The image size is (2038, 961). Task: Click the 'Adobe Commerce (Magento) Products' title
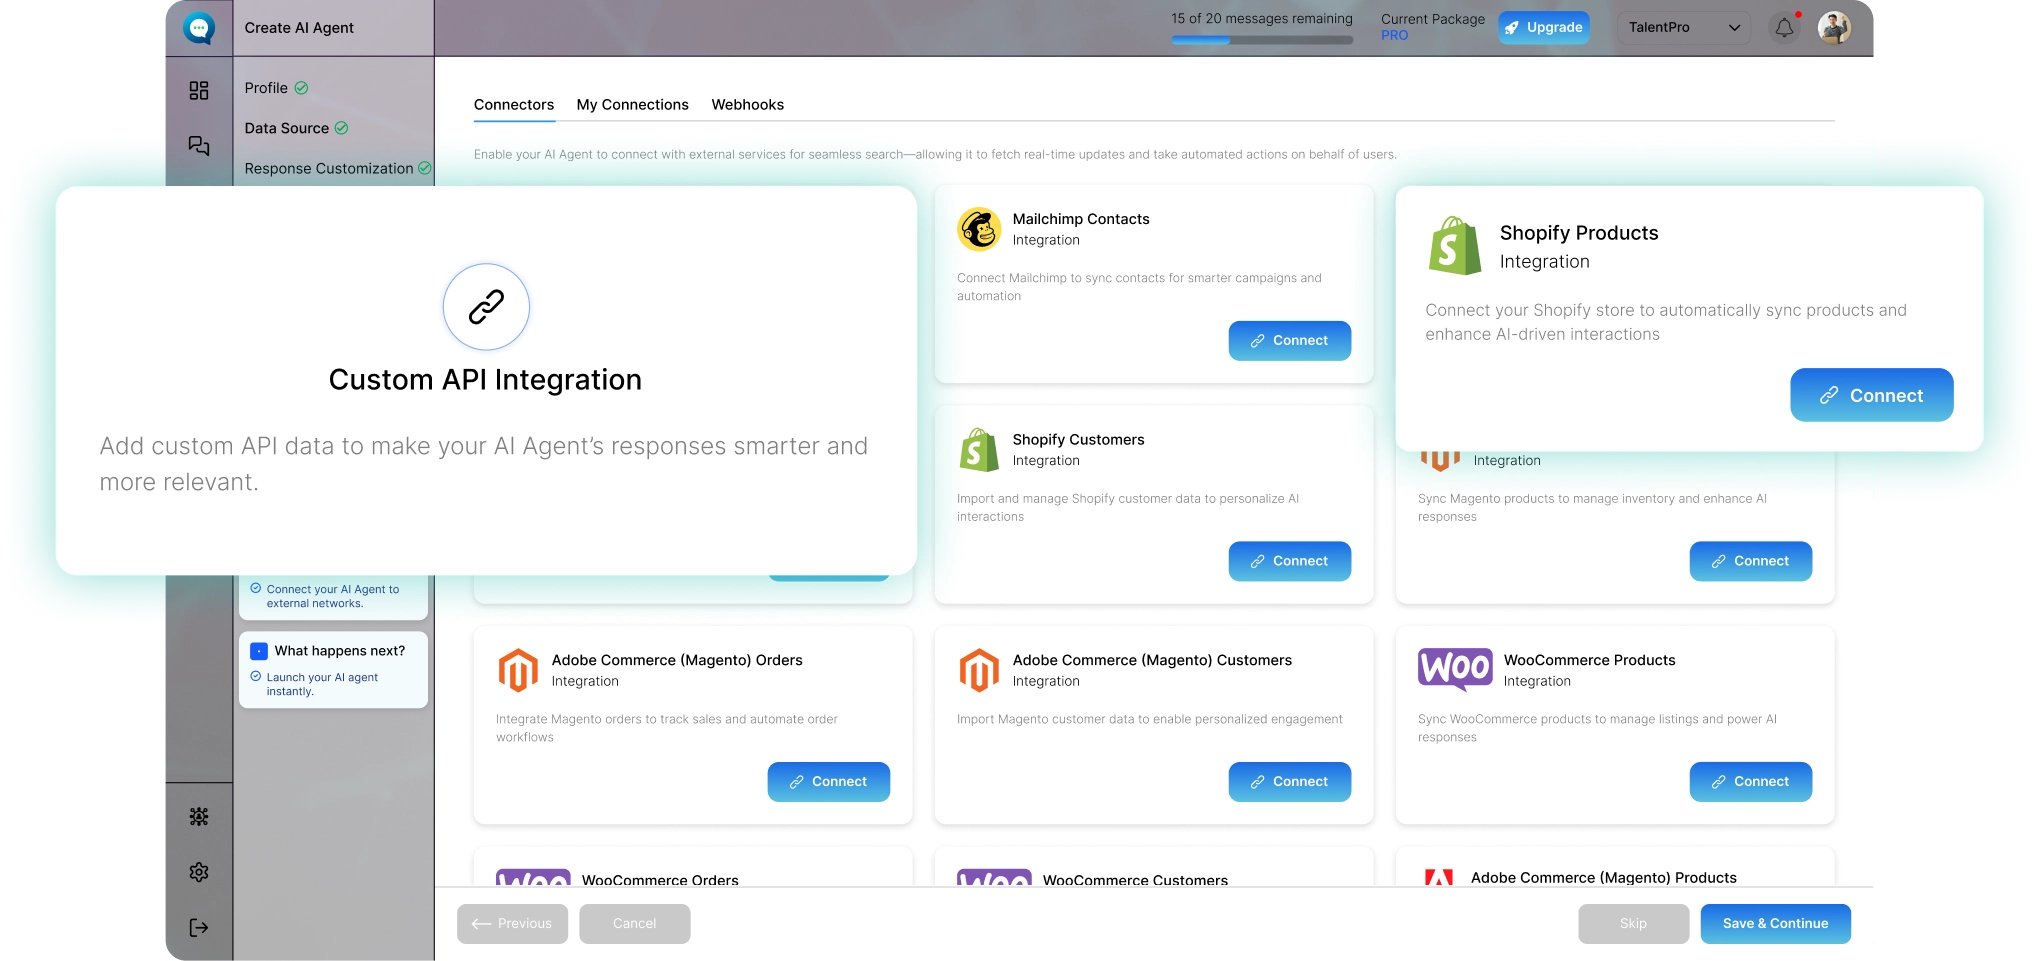pyautogui.click(x=1604, y=878)
